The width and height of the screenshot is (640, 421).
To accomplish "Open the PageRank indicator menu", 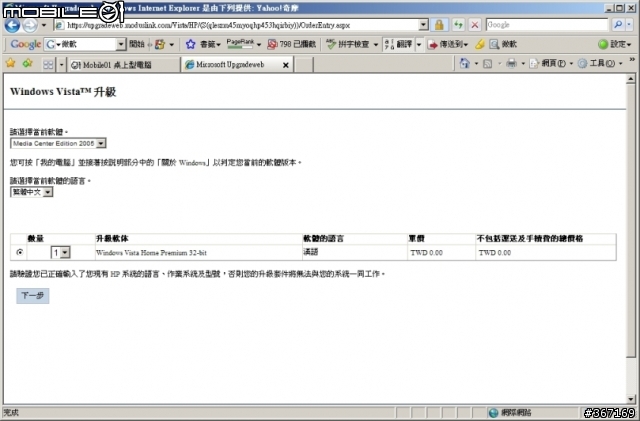I will (243, 44).
